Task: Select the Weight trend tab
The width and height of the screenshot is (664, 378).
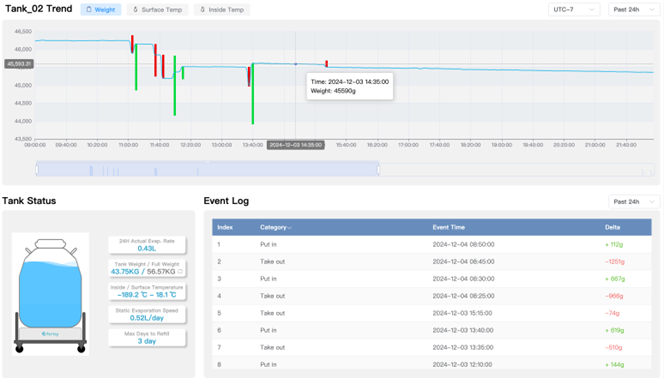Action: pyautogui.click(x=101, y=9)
